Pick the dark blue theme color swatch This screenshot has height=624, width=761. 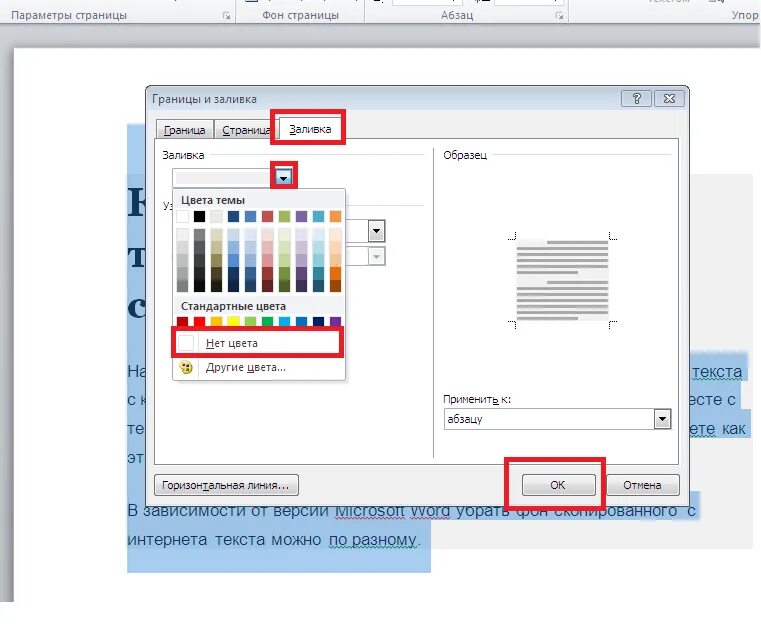[233, 216]
